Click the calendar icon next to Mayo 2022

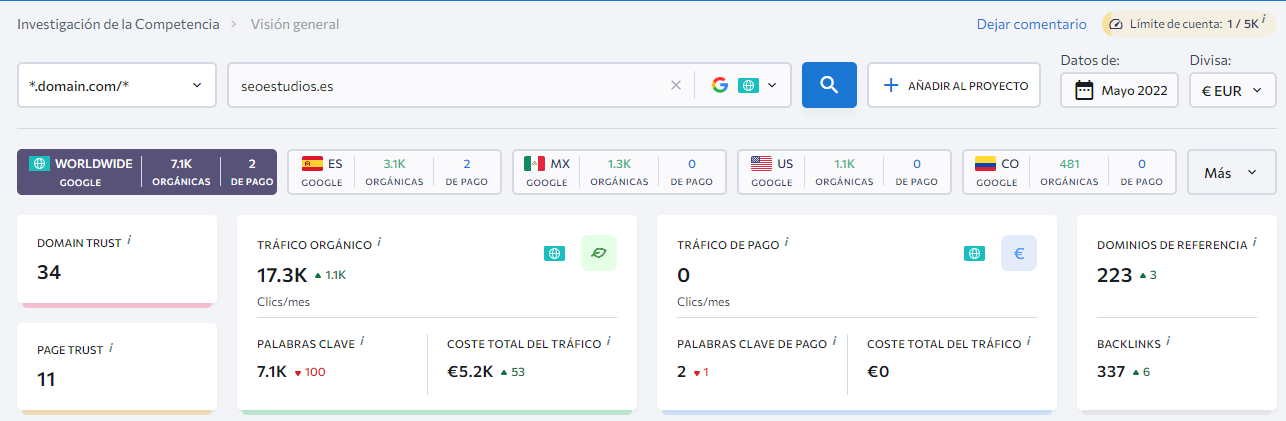[1083, 90]
